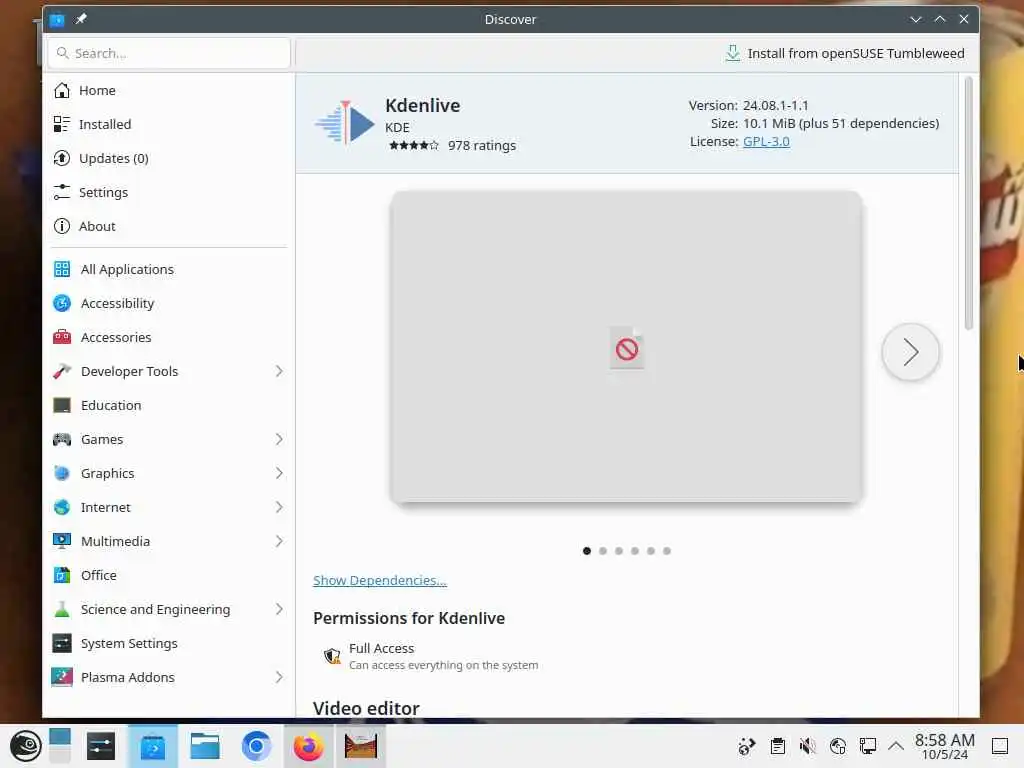This screenshot has width=1024, height=768.
Task: Click the Kdenlive screenshot preview
Action: [626, 347]
